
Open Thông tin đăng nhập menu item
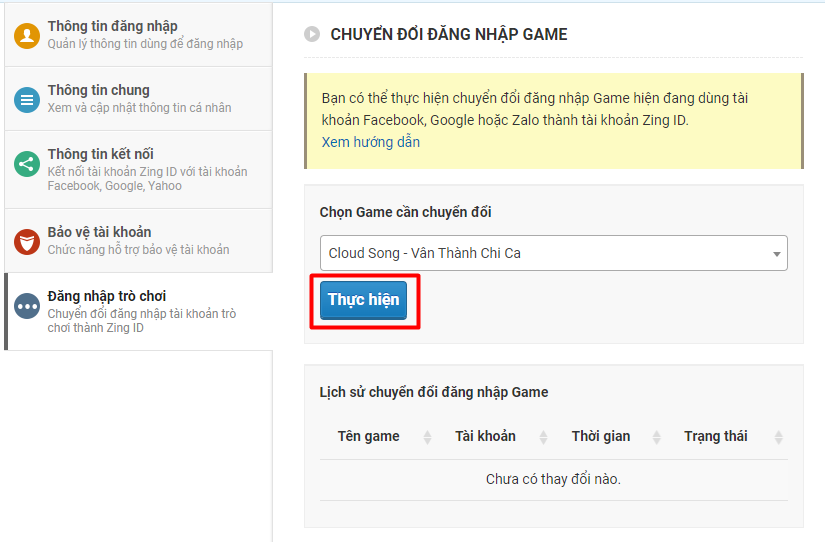pos(138,35)
